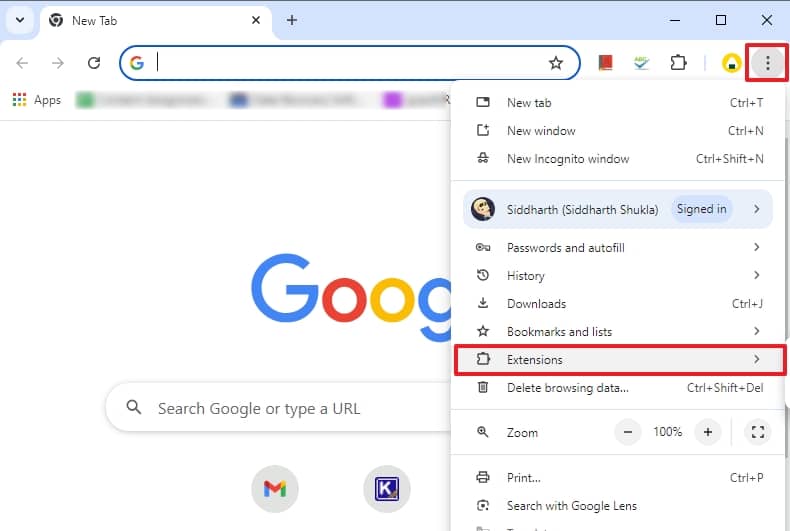The width and height of the screenshot is (790, 531).
Task: Click the magnifier icon in Google search box
Action: 134,407
